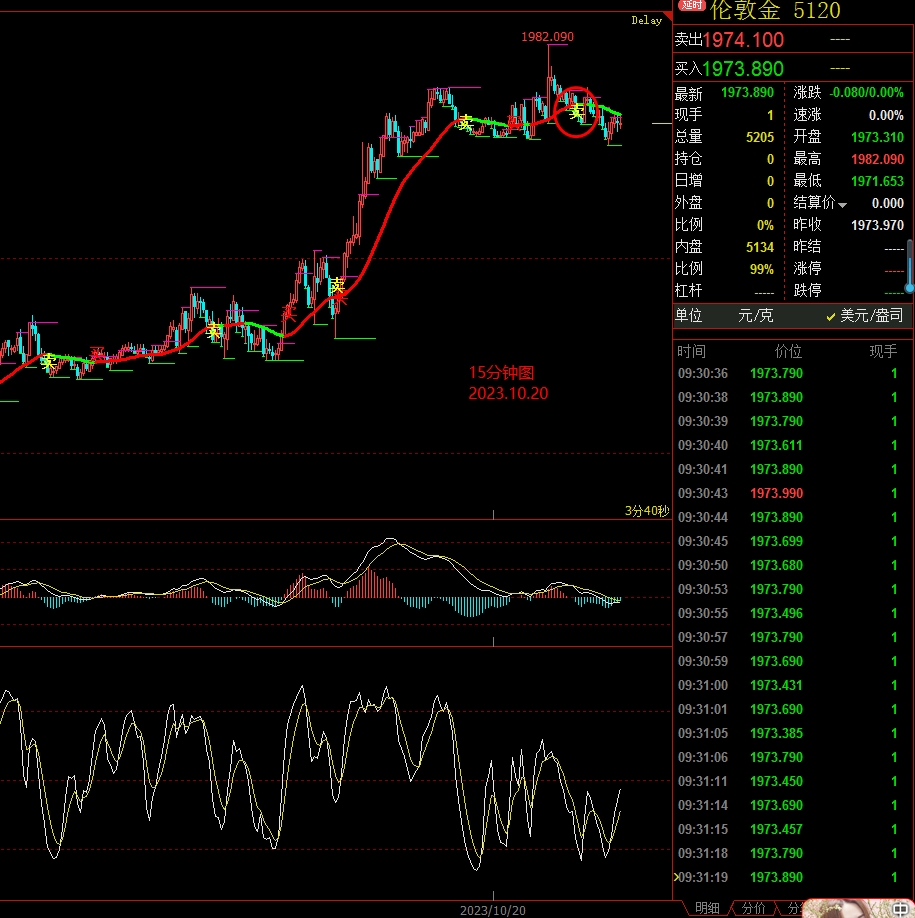
Task: Click the 买入 price 1973.890
Action: 743,68
